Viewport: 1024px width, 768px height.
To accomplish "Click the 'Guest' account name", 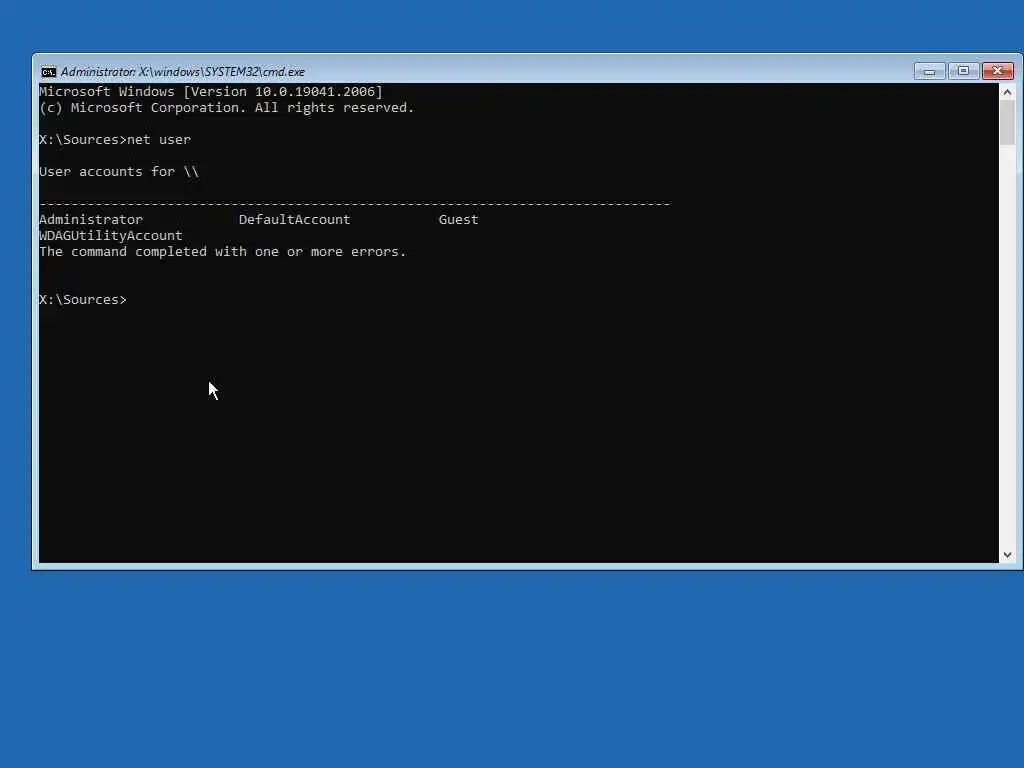I will tap(458, 219).
